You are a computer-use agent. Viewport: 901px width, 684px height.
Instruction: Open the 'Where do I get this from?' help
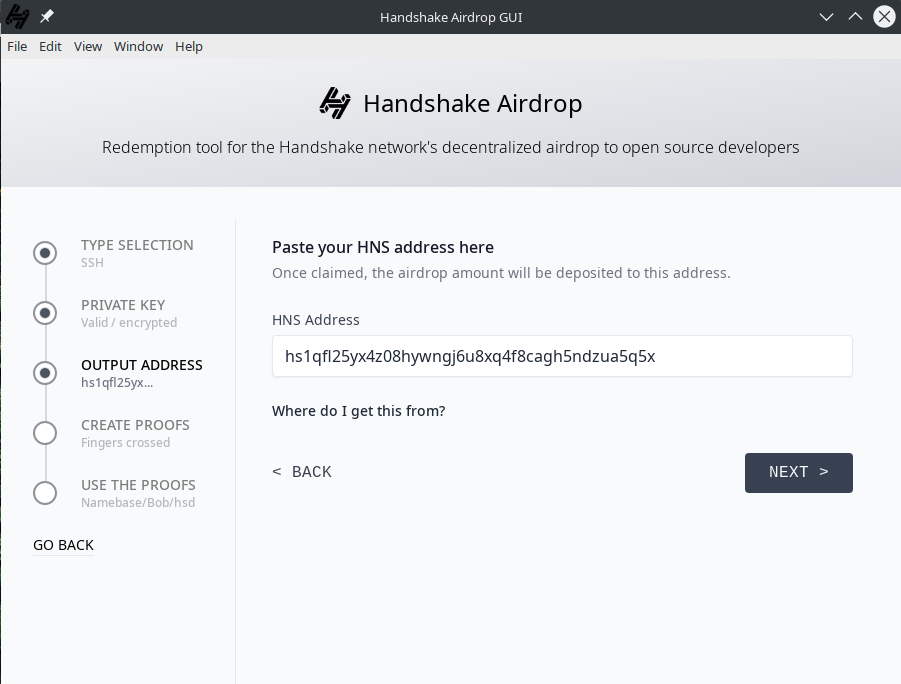[359, 411]
